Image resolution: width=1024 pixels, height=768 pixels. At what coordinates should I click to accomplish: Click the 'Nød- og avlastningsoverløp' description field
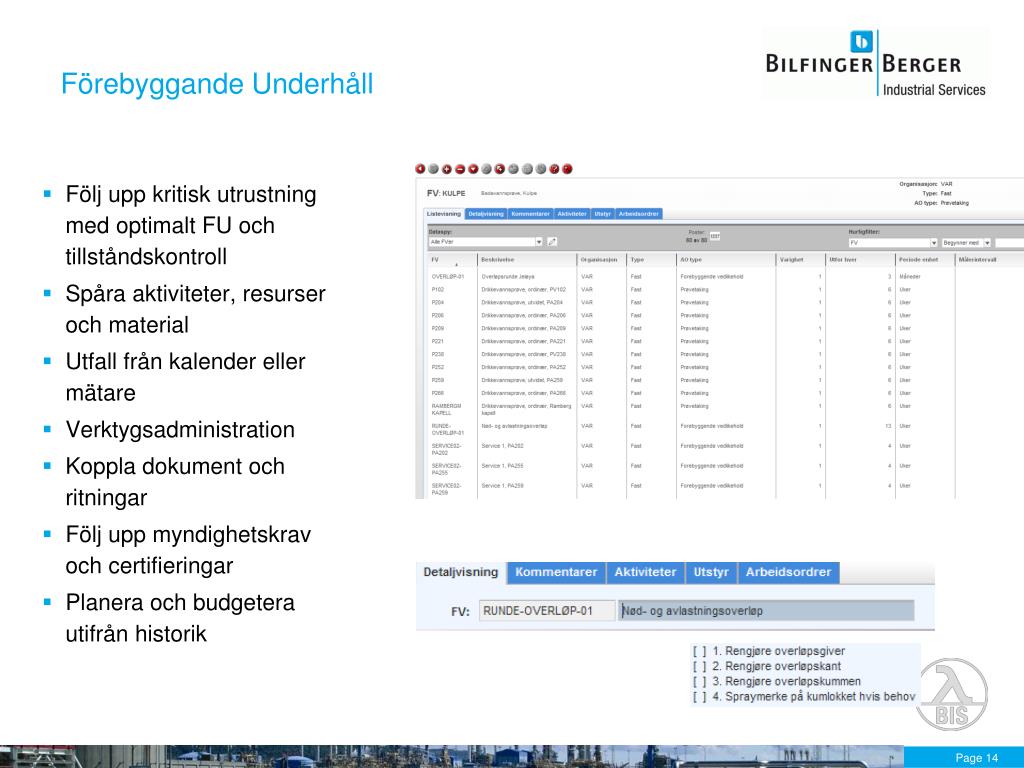point(766,611)
